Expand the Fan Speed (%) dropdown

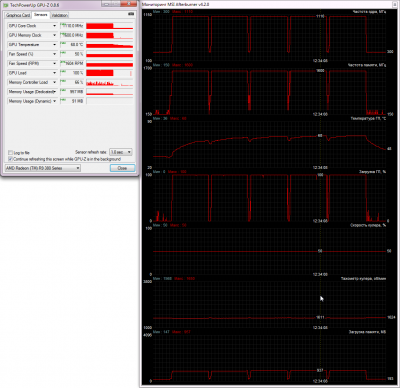point(55,54)
